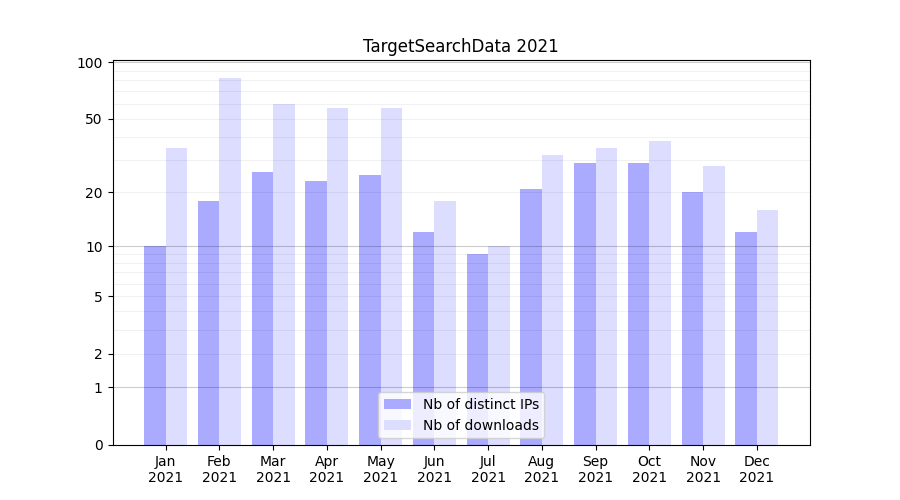Viewport: 900px width, 500px height.
Task: Select the 0 tick on the y-axis
Action: (98, 445)
